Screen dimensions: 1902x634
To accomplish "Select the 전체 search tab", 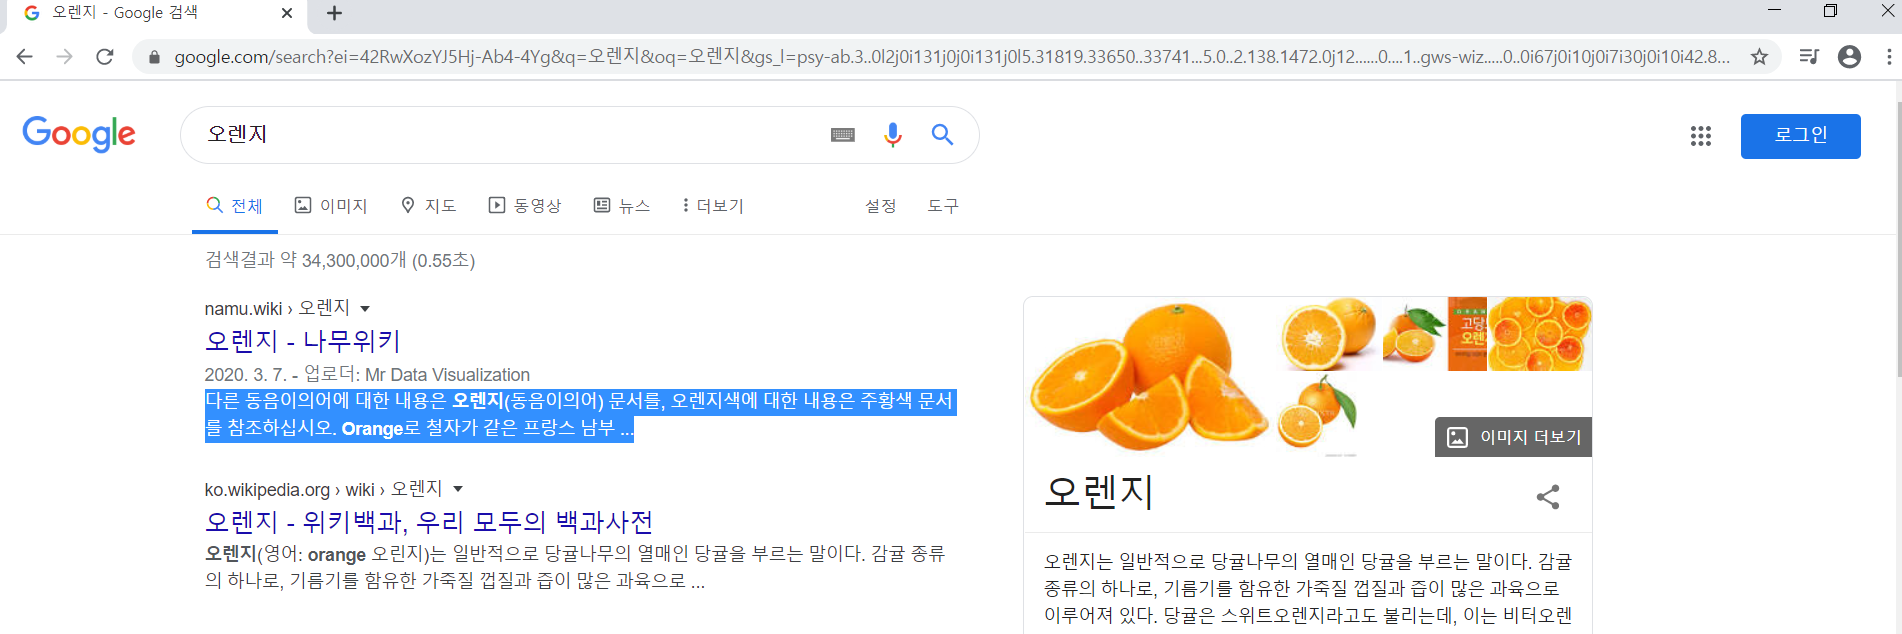I will click(235, 206).
